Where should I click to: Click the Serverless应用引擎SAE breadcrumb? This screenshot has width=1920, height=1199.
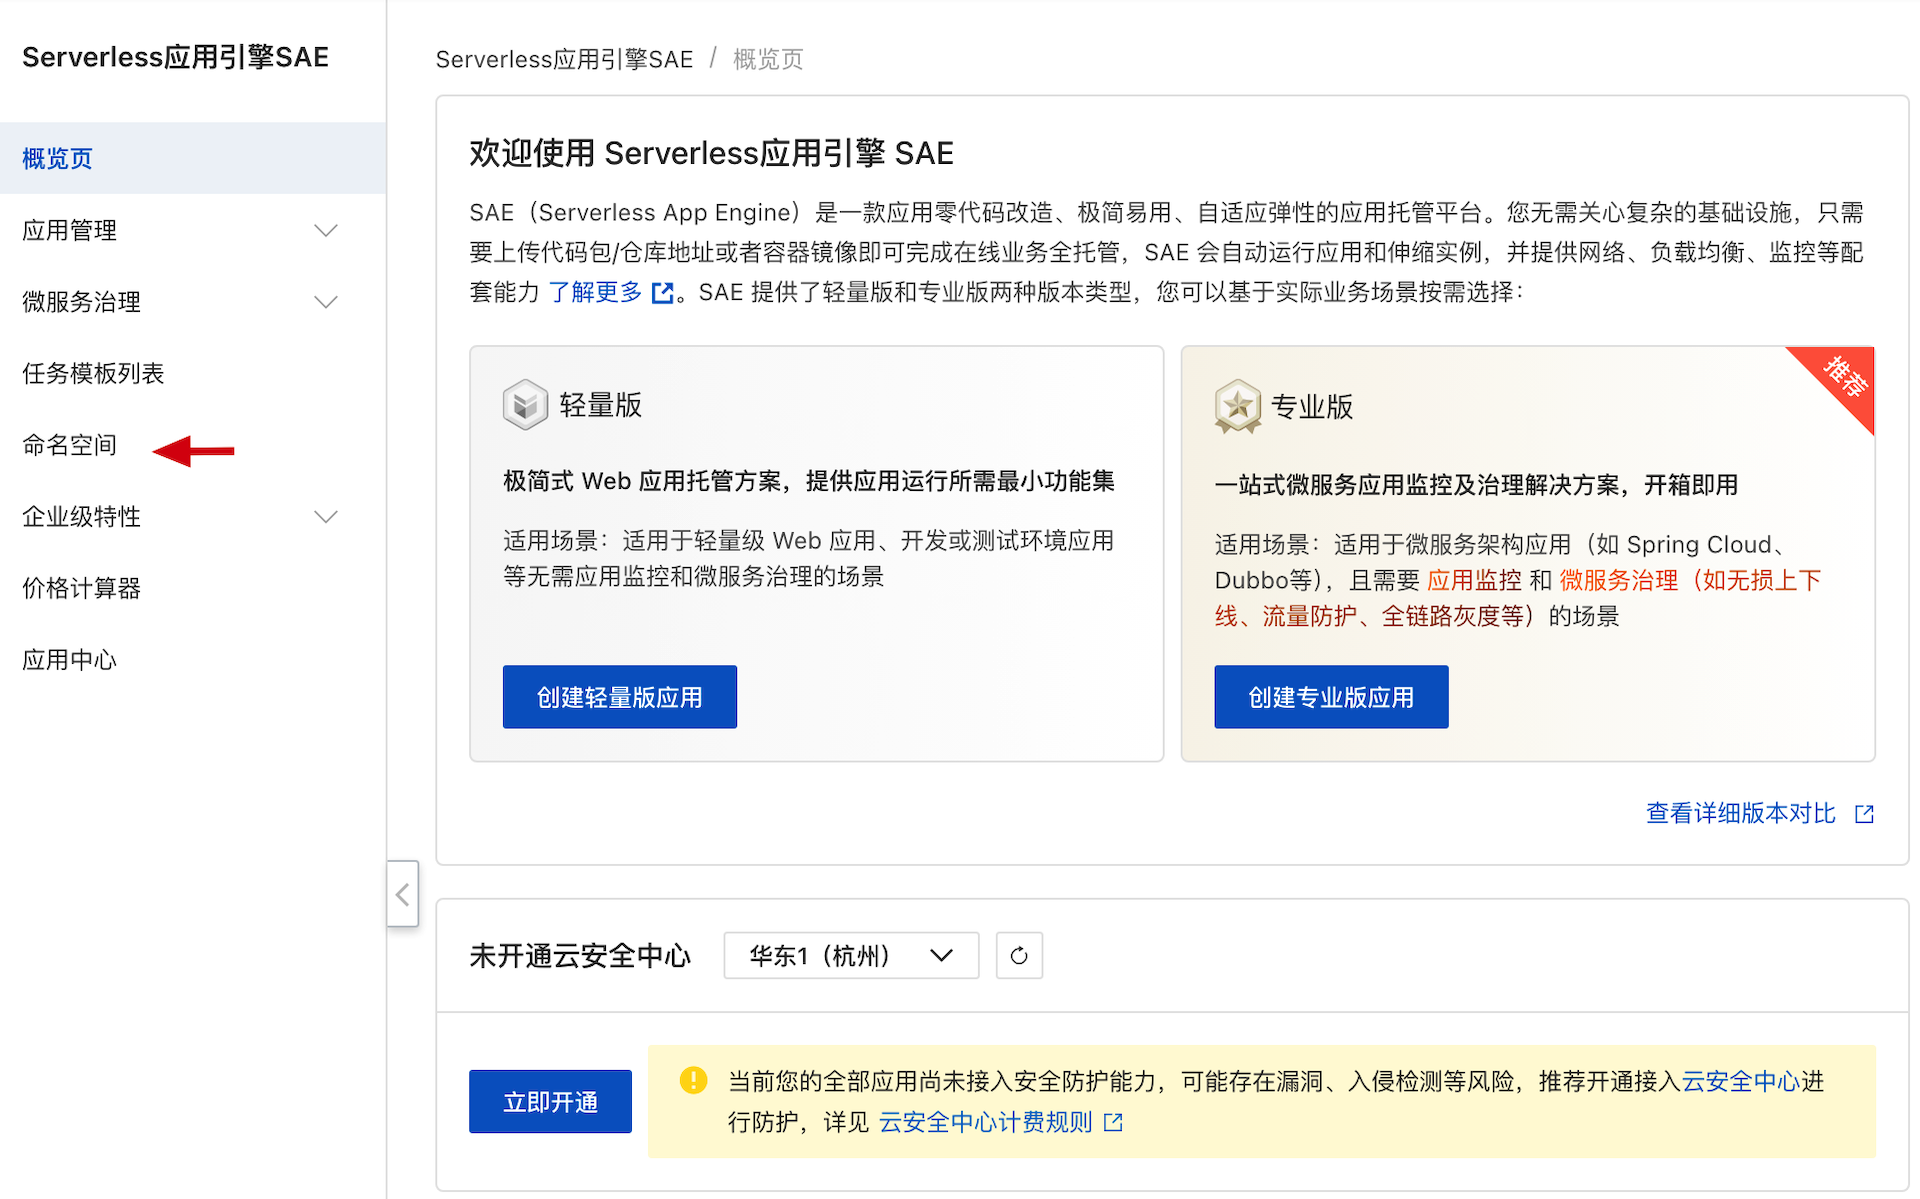point(564,59)
